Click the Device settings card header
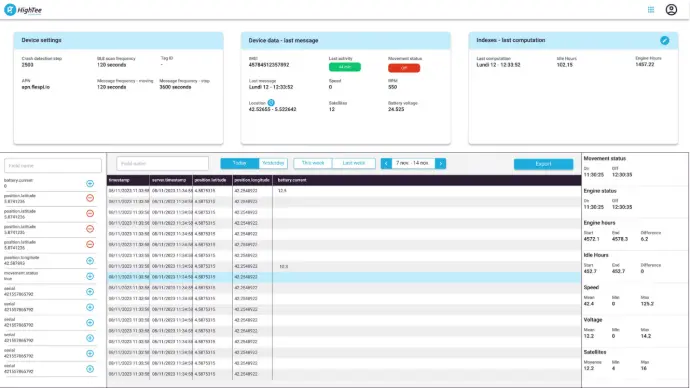 [118, 40]
